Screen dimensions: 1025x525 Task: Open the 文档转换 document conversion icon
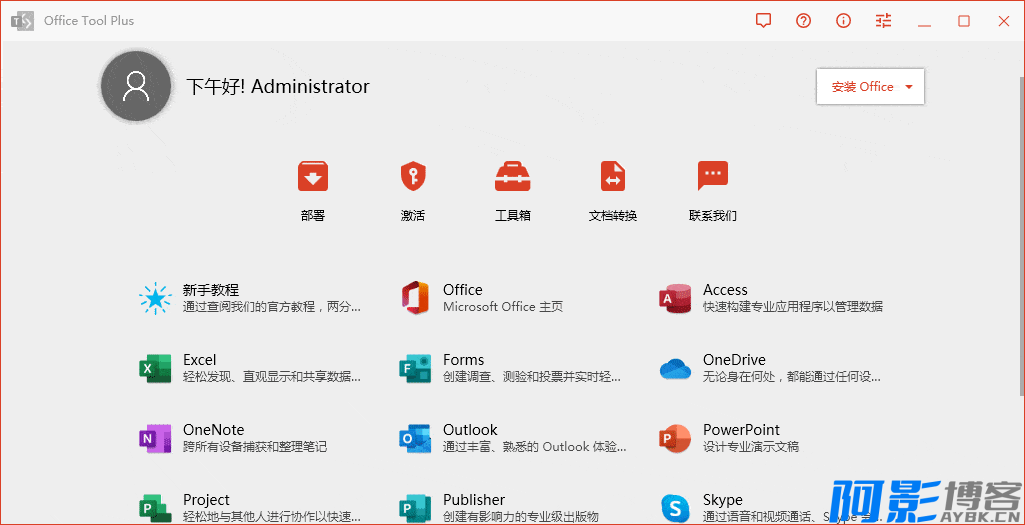pyautogui.click(x=613, y=177)
